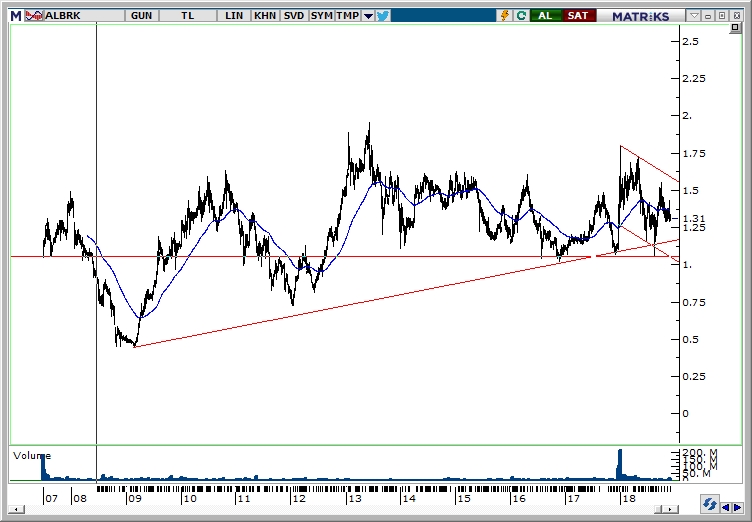
Task: Select the 13 year marker on time axis
Action: (354, 498)
